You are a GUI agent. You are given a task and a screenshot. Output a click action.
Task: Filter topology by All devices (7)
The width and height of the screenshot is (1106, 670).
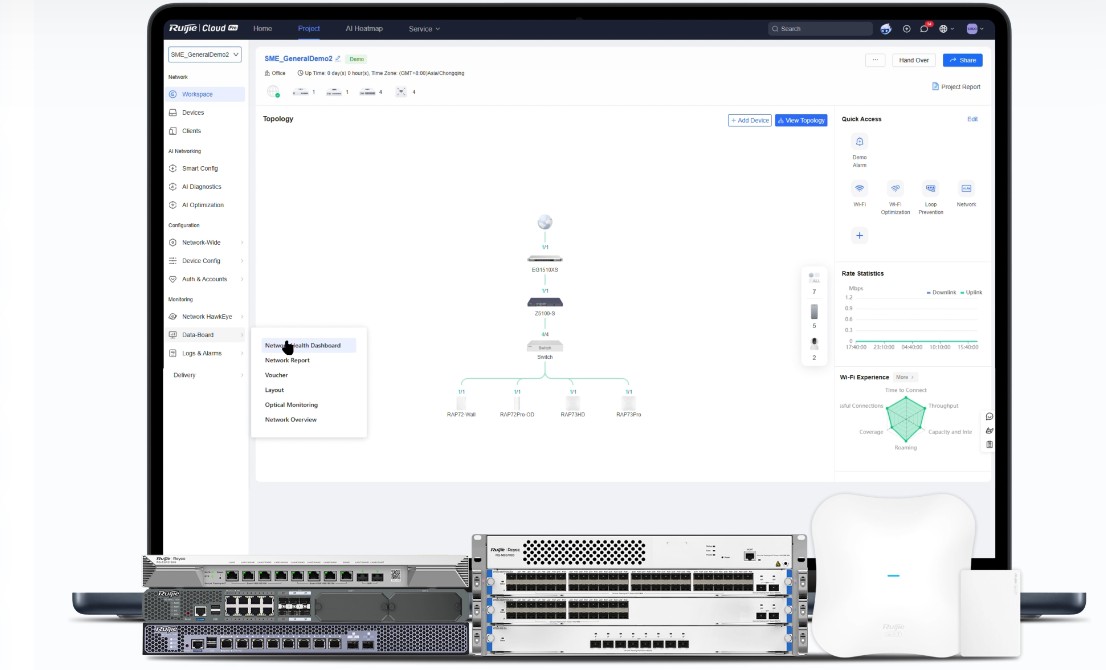[814, 283]
